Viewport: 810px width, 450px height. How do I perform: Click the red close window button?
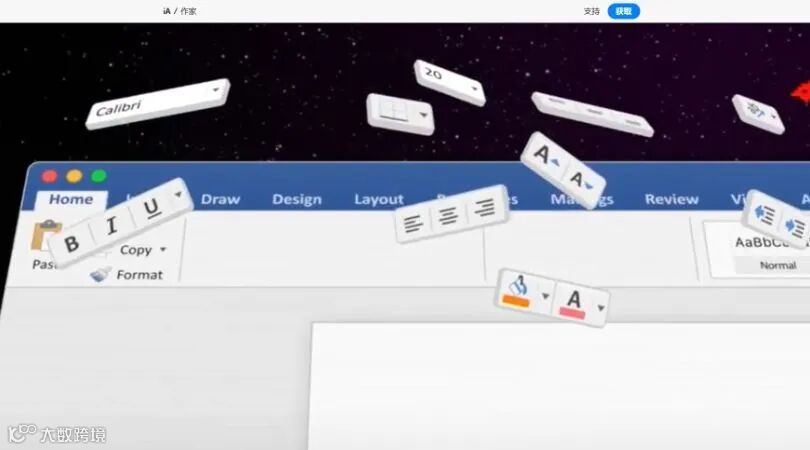click(50, 177)
